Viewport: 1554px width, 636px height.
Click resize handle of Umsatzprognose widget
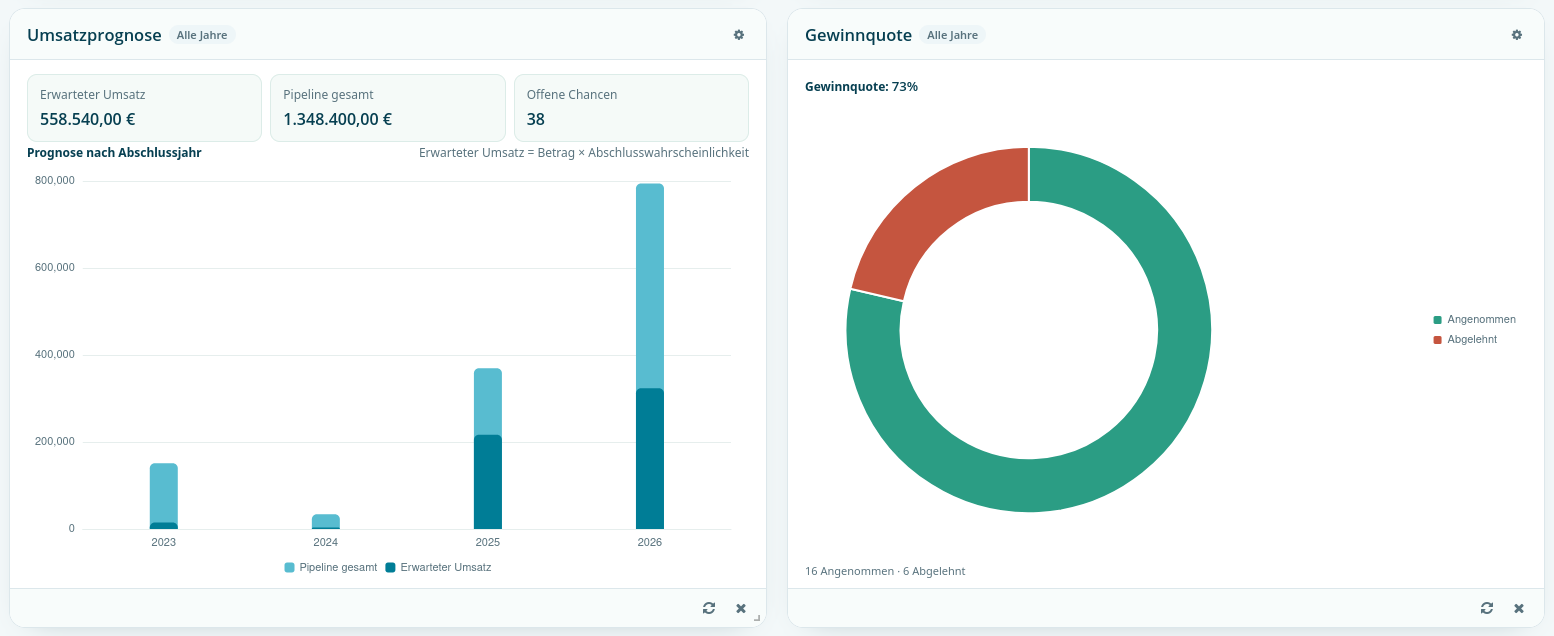click(757, 618)
